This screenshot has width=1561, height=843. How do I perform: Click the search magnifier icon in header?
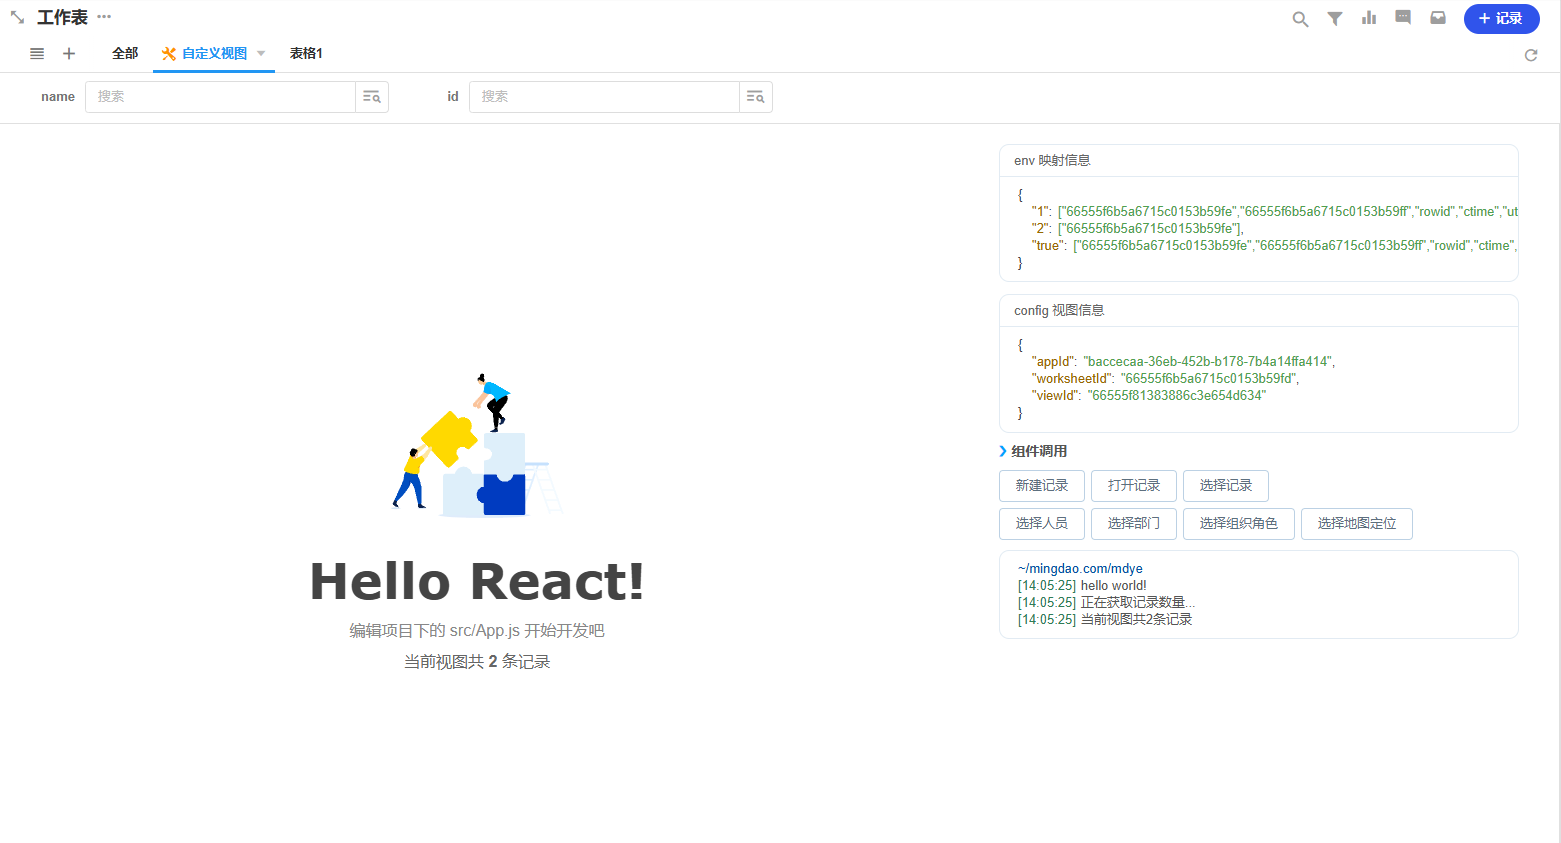click(1300, 19)
